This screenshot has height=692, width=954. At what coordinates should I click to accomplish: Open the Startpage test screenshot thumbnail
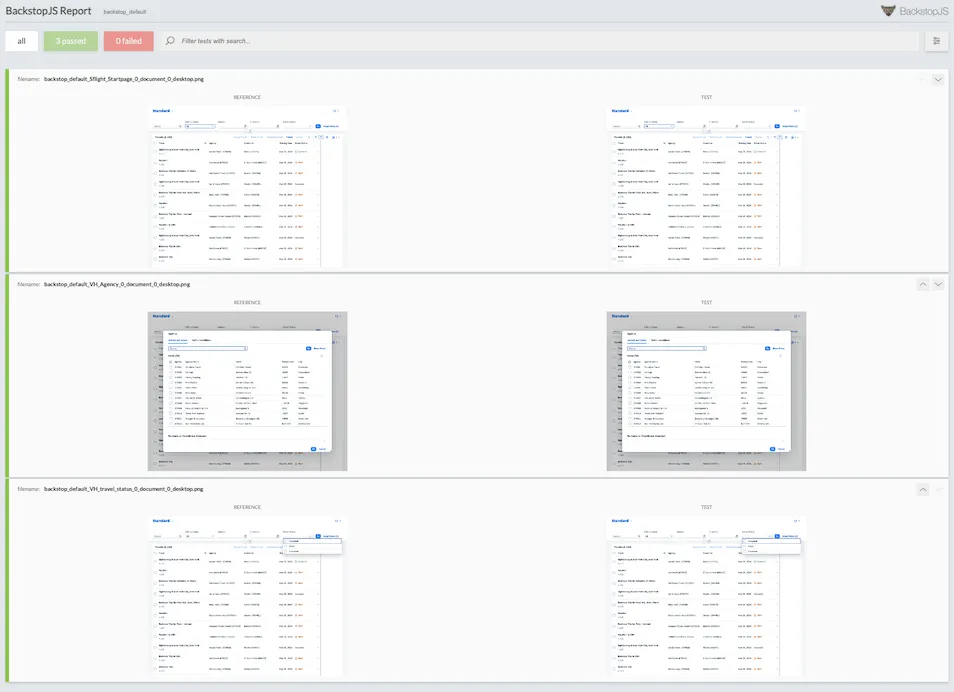(706, 185)
